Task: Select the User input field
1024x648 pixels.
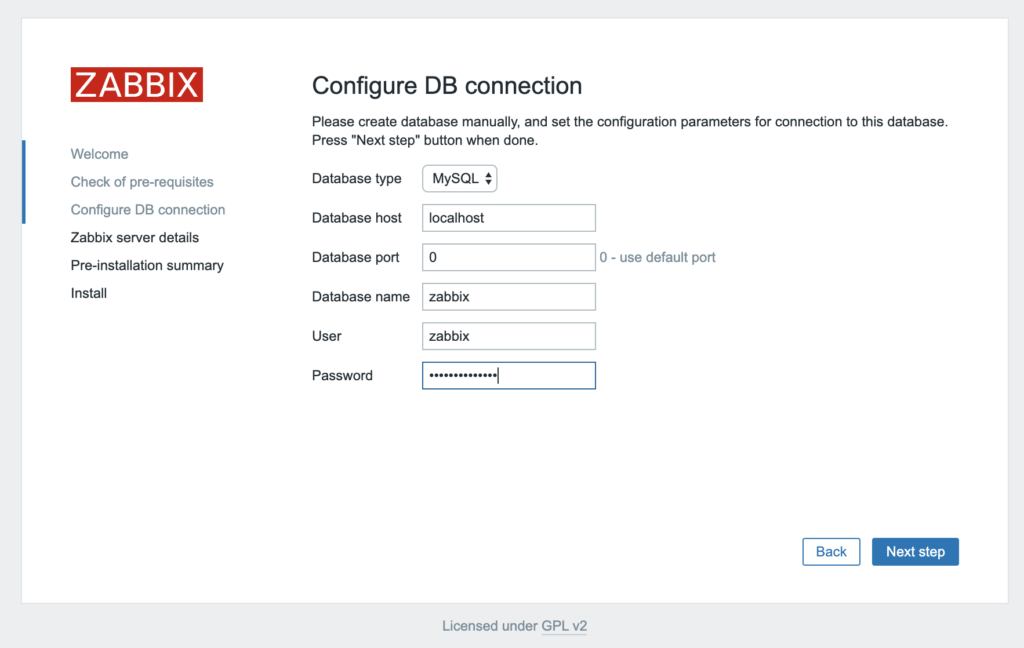Action: click(508, 336)
